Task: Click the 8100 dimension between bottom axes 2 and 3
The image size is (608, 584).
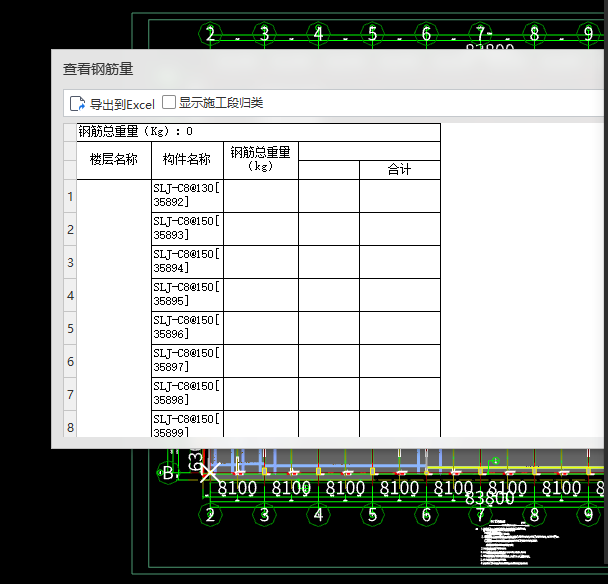Action: tap(237, 488)
